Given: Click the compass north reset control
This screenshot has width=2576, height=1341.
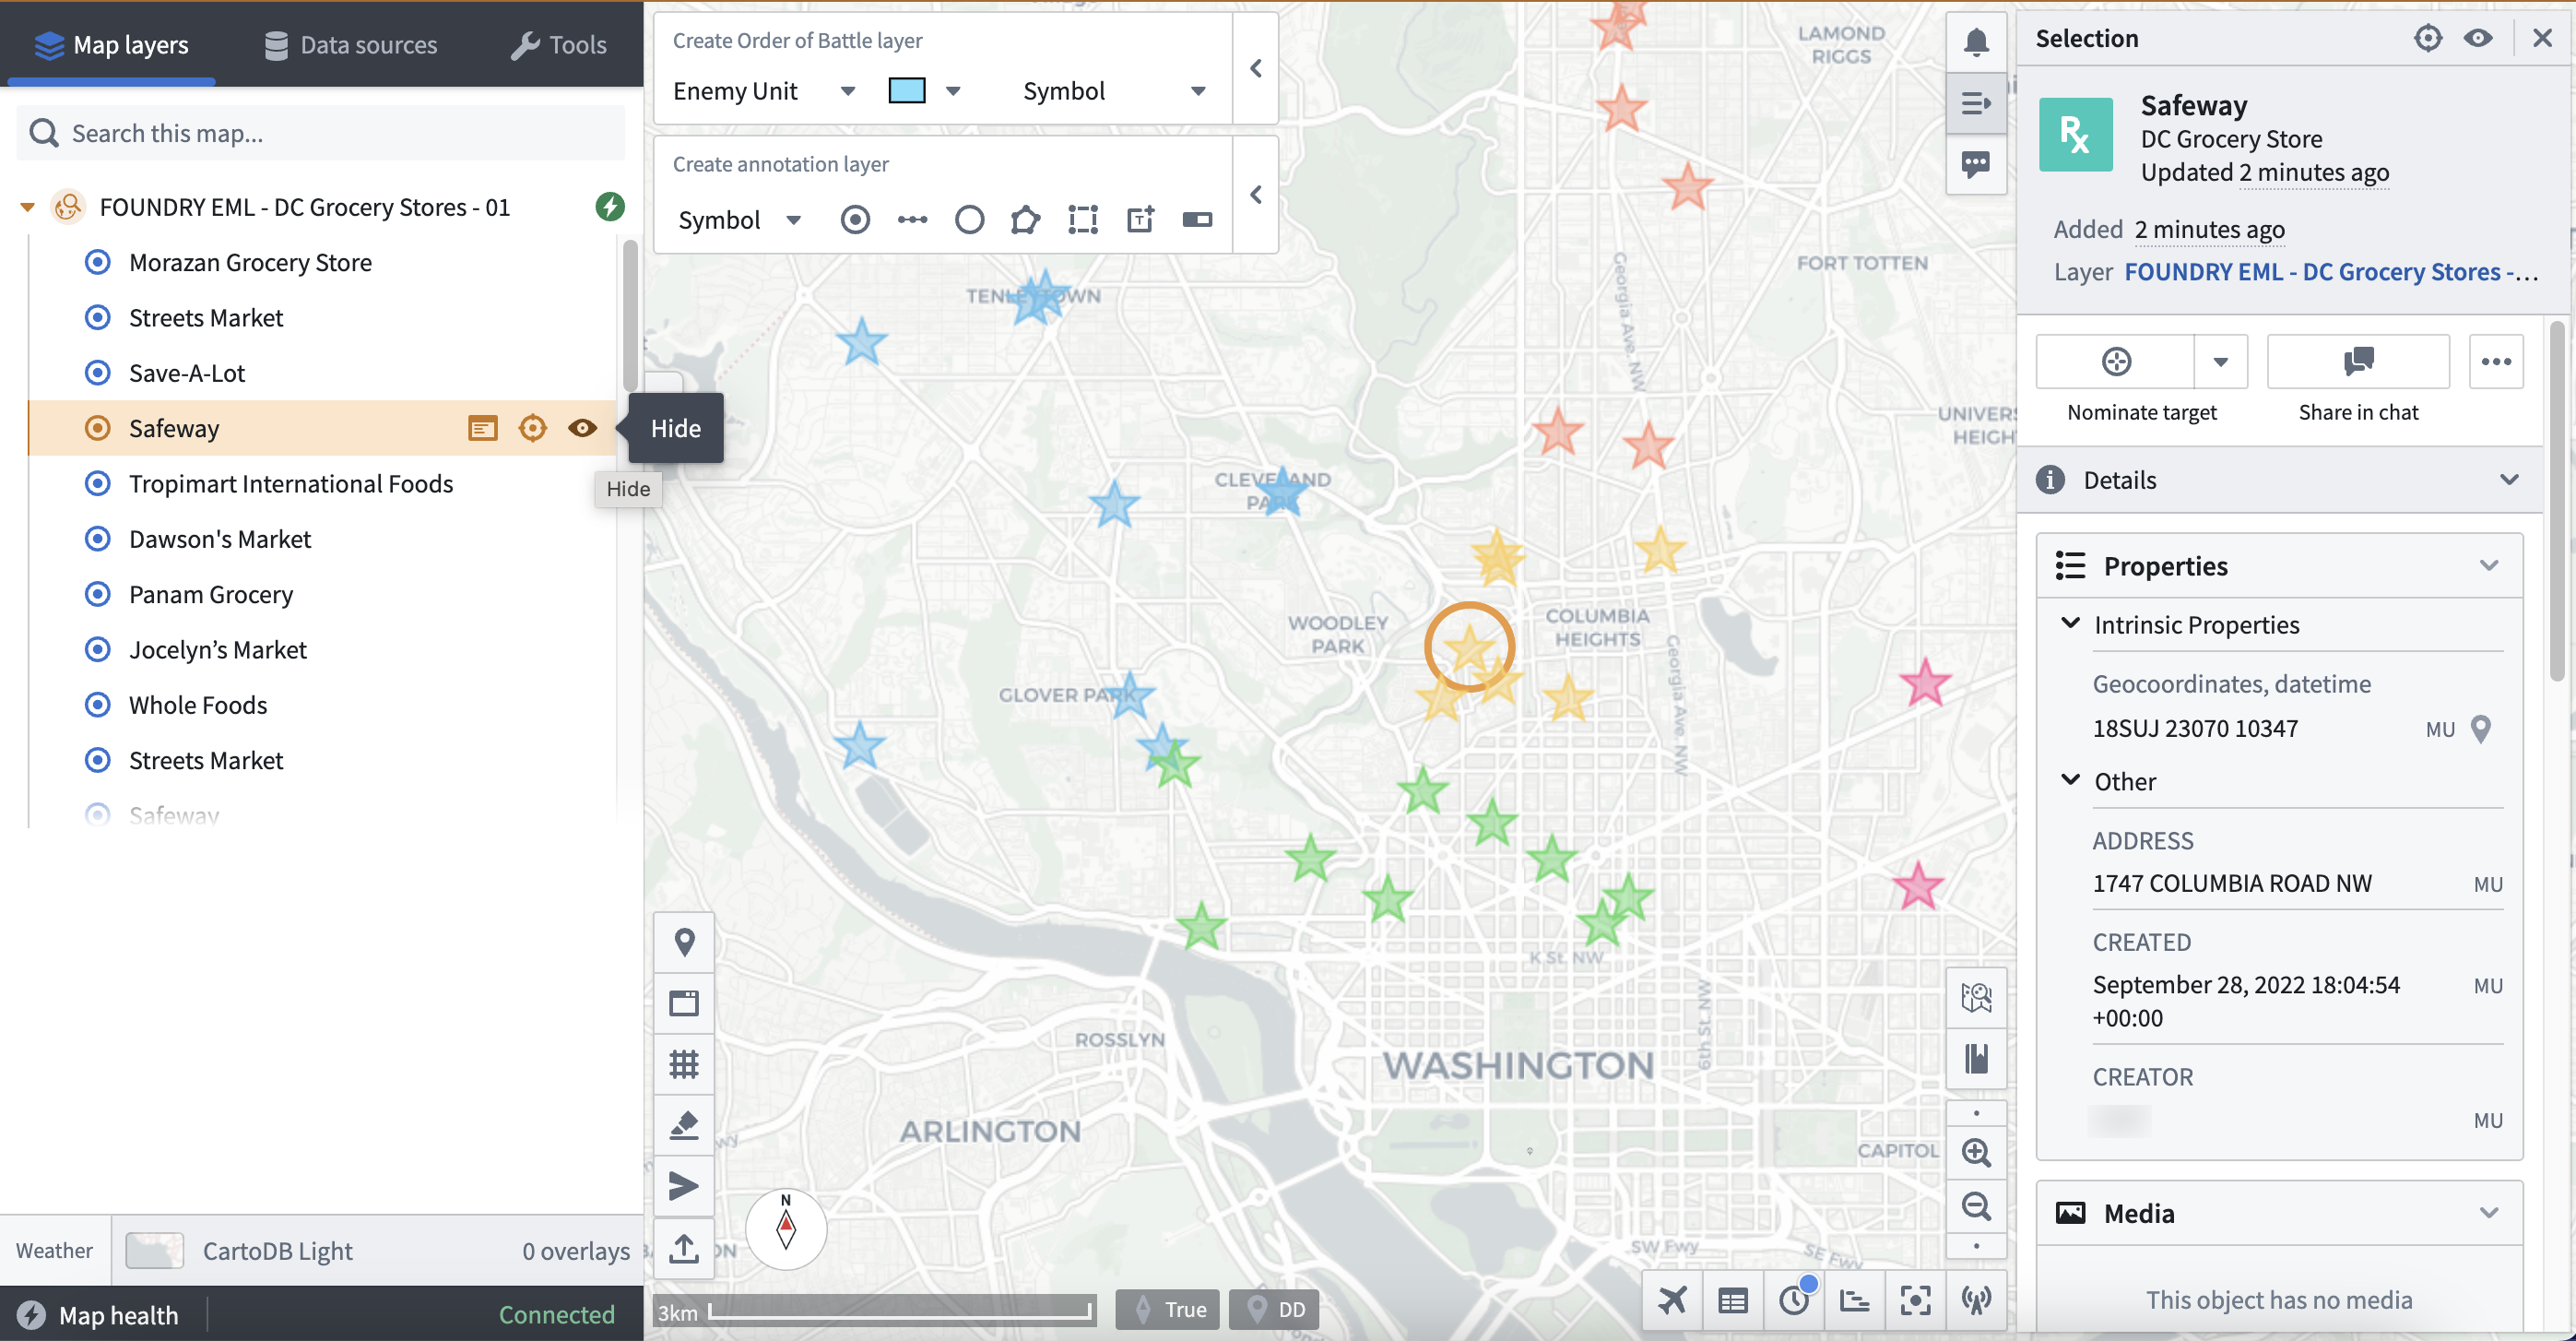Looking at the screenshot, I should (786, 1228).
